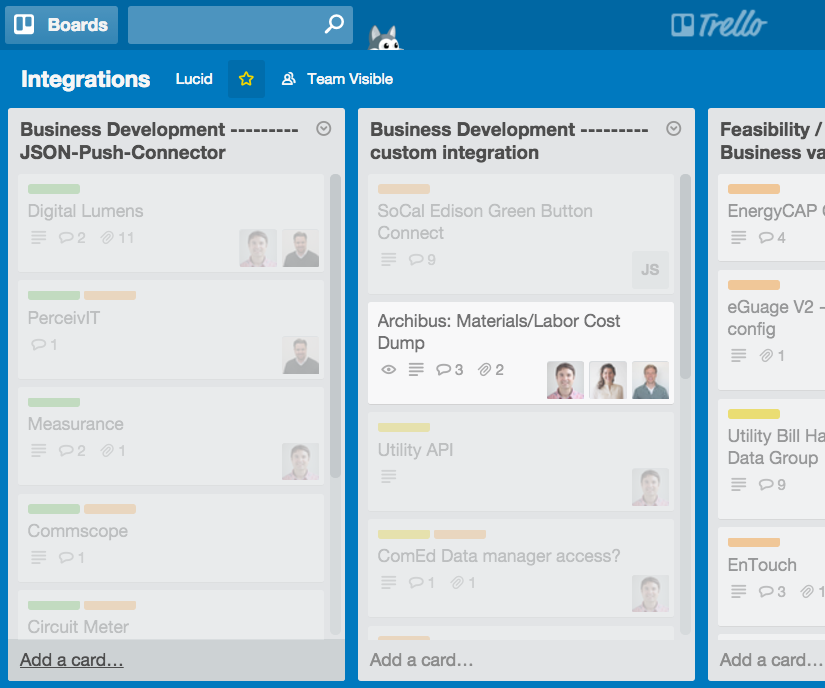Click woman member avatar on Archibus card
This screenshot has height=688, width=825.
(x=608, y=380)
